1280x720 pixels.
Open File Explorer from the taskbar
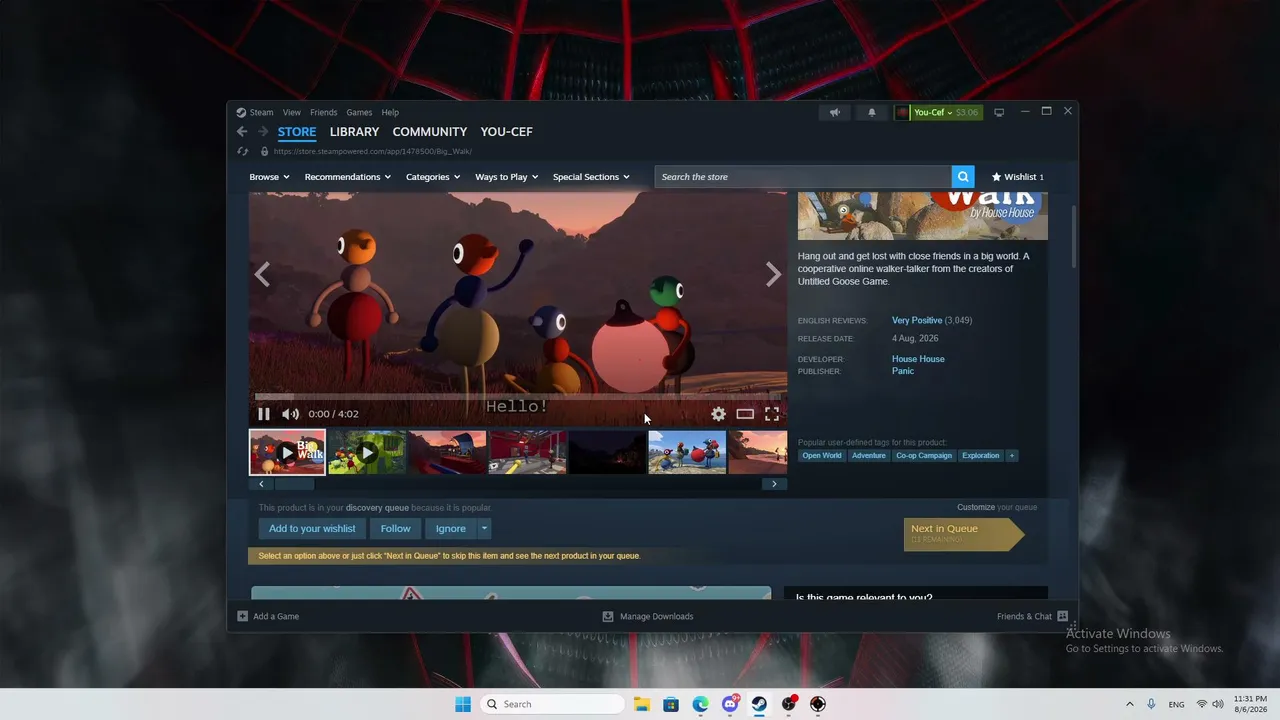click(x=641, y=704)
